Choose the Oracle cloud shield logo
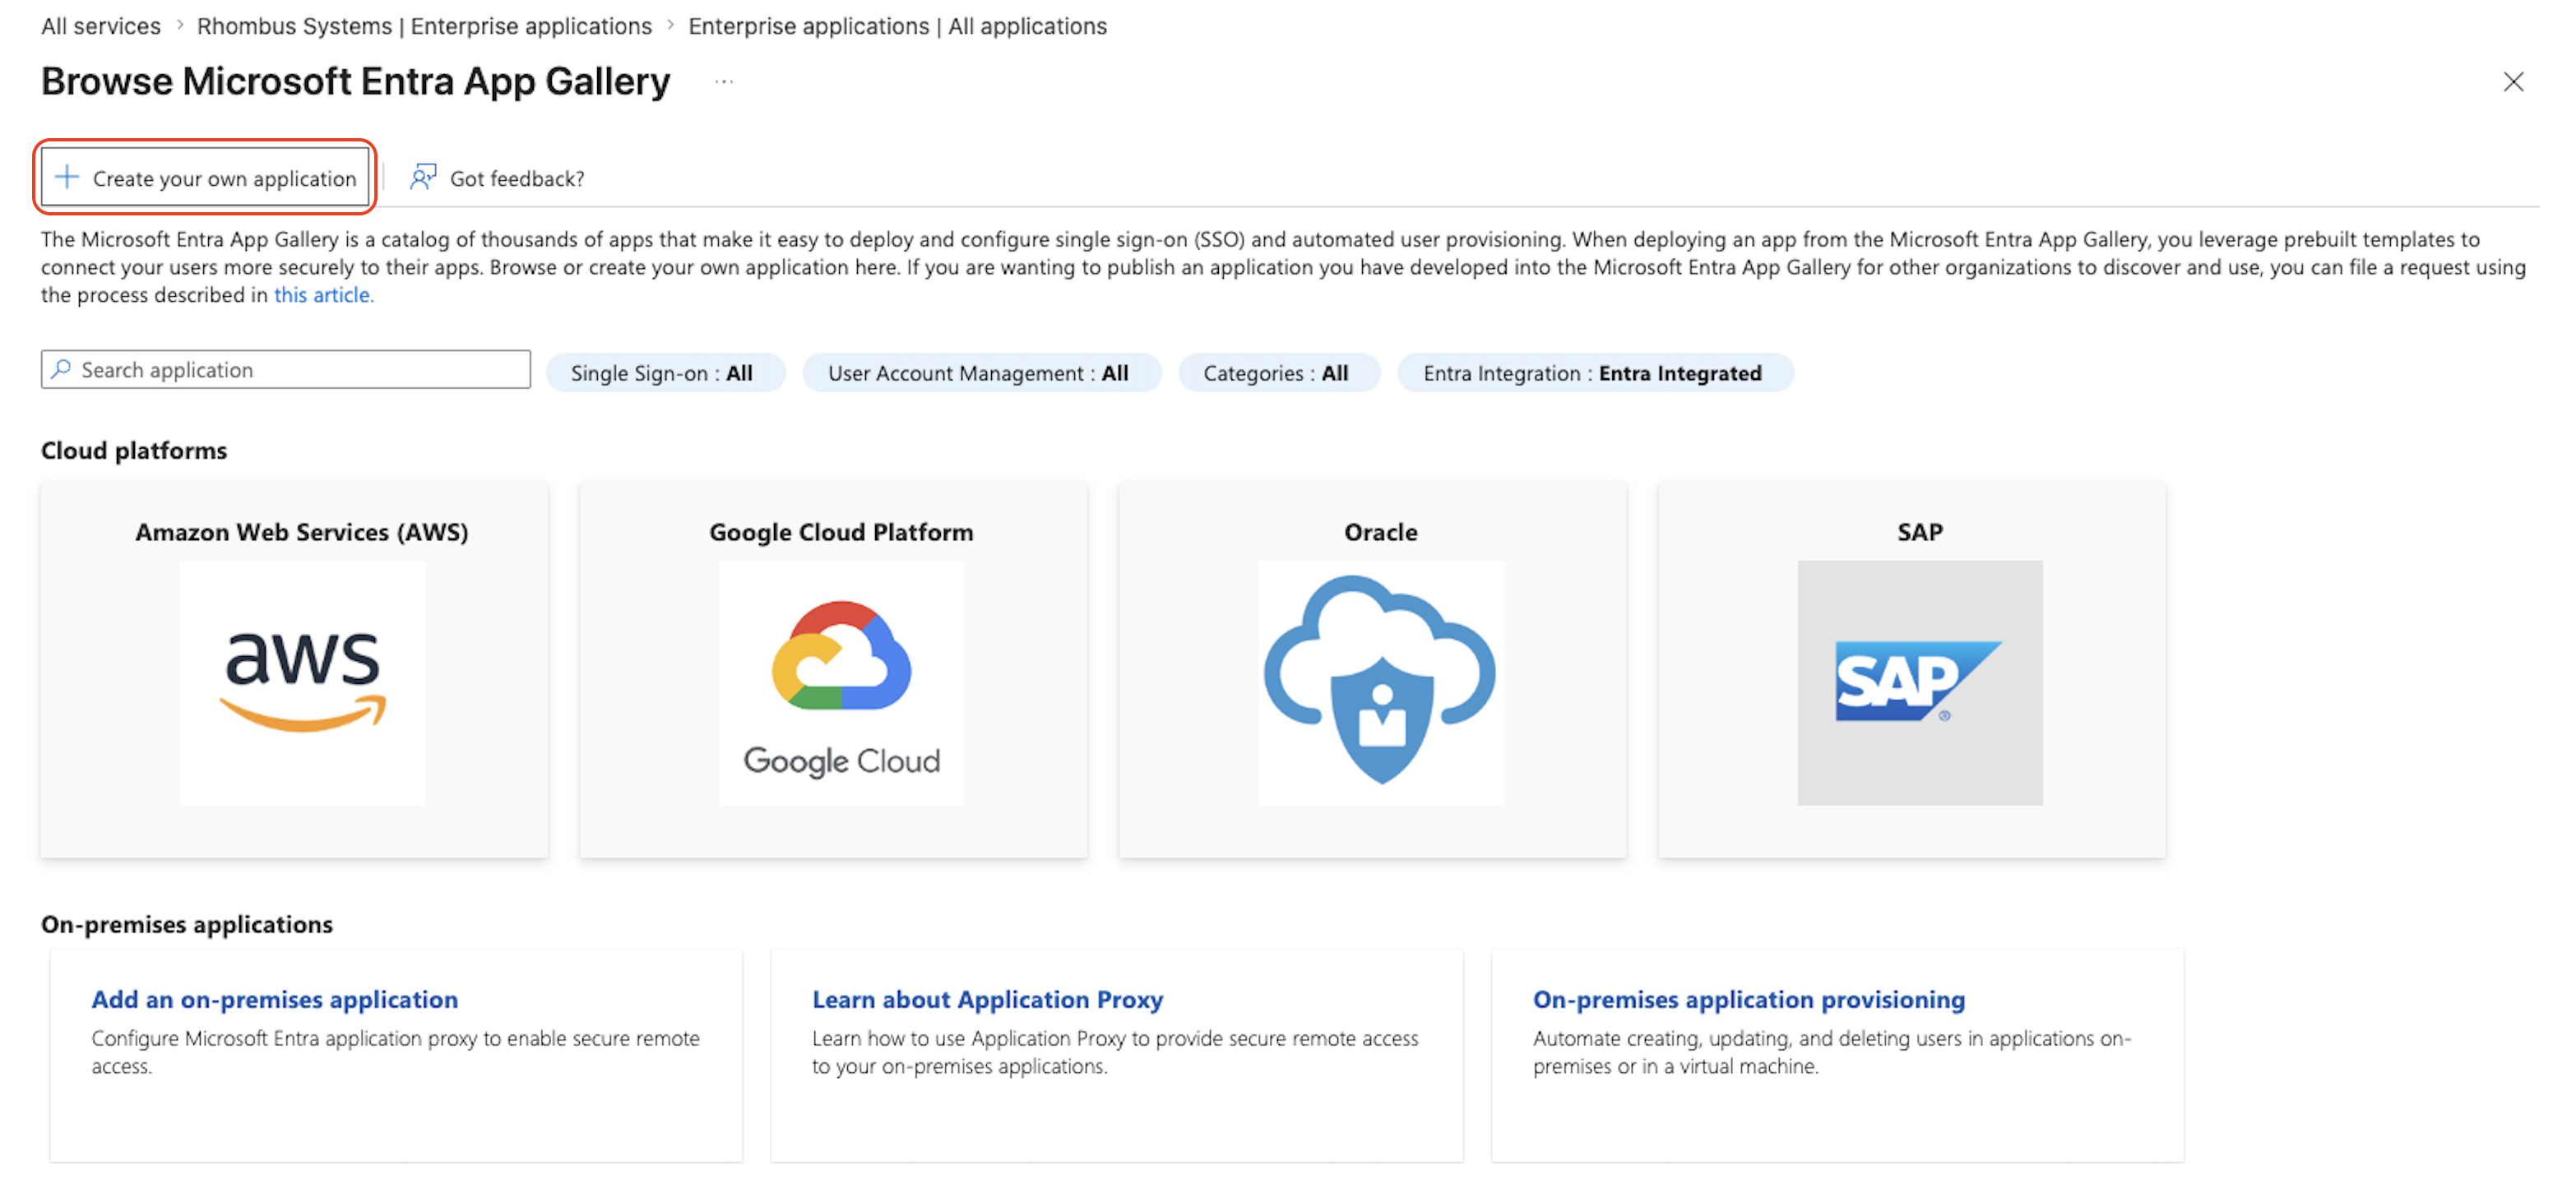The height and width of the screenshot is (1184, 2576). pyautogui.click(x=1380, y=682)
